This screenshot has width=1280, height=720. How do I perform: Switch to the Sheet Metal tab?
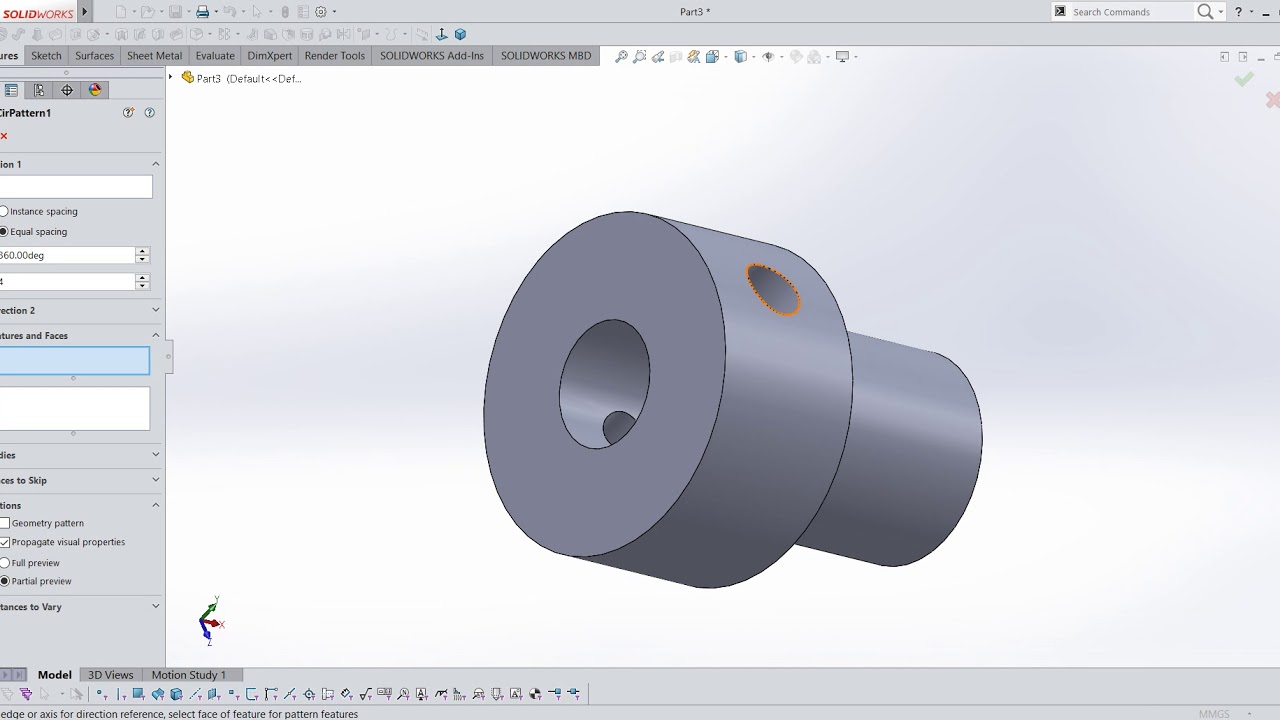154,56
